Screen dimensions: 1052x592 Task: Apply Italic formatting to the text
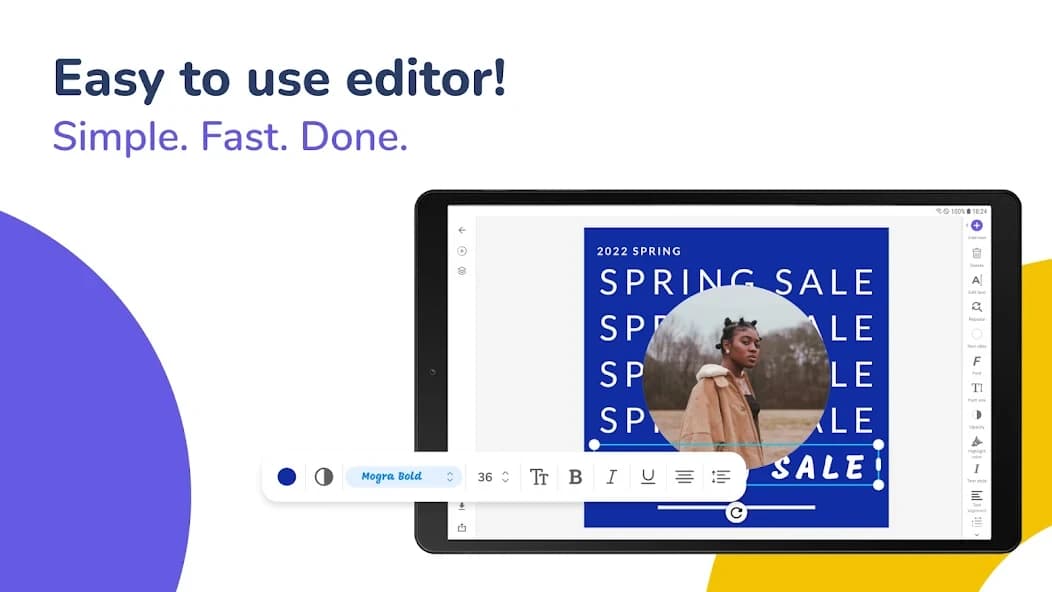coord(611,477)
